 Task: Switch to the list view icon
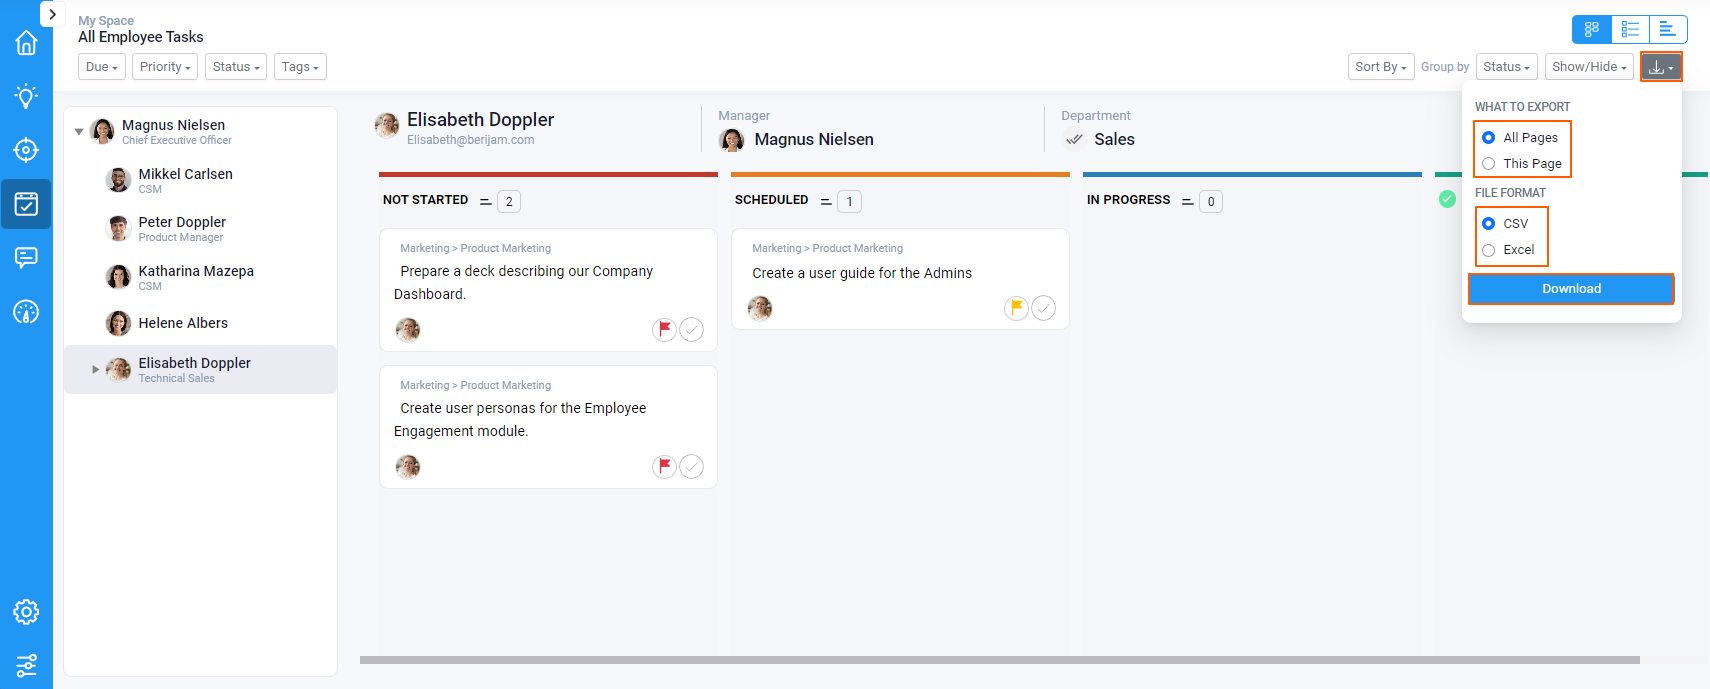coord(1630,29)
